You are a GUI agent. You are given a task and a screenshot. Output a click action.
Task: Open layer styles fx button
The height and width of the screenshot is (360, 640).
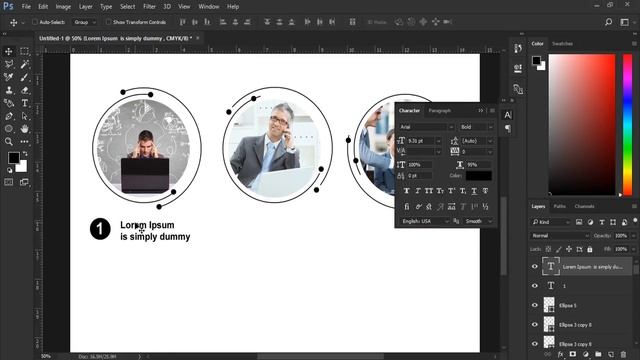tap(561, 354)
